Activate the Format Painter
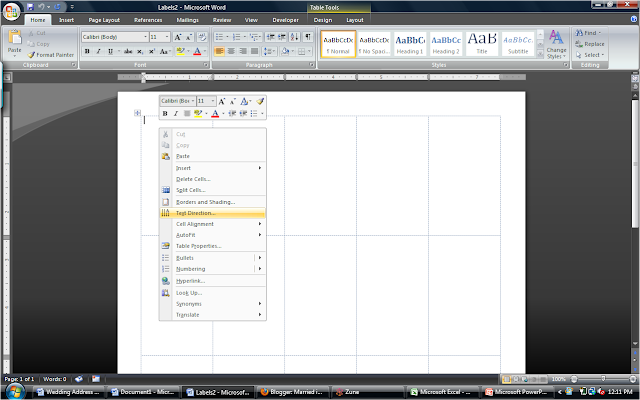Image resolution: width=640 pixels, height=400 pixels. pos(51,55)
